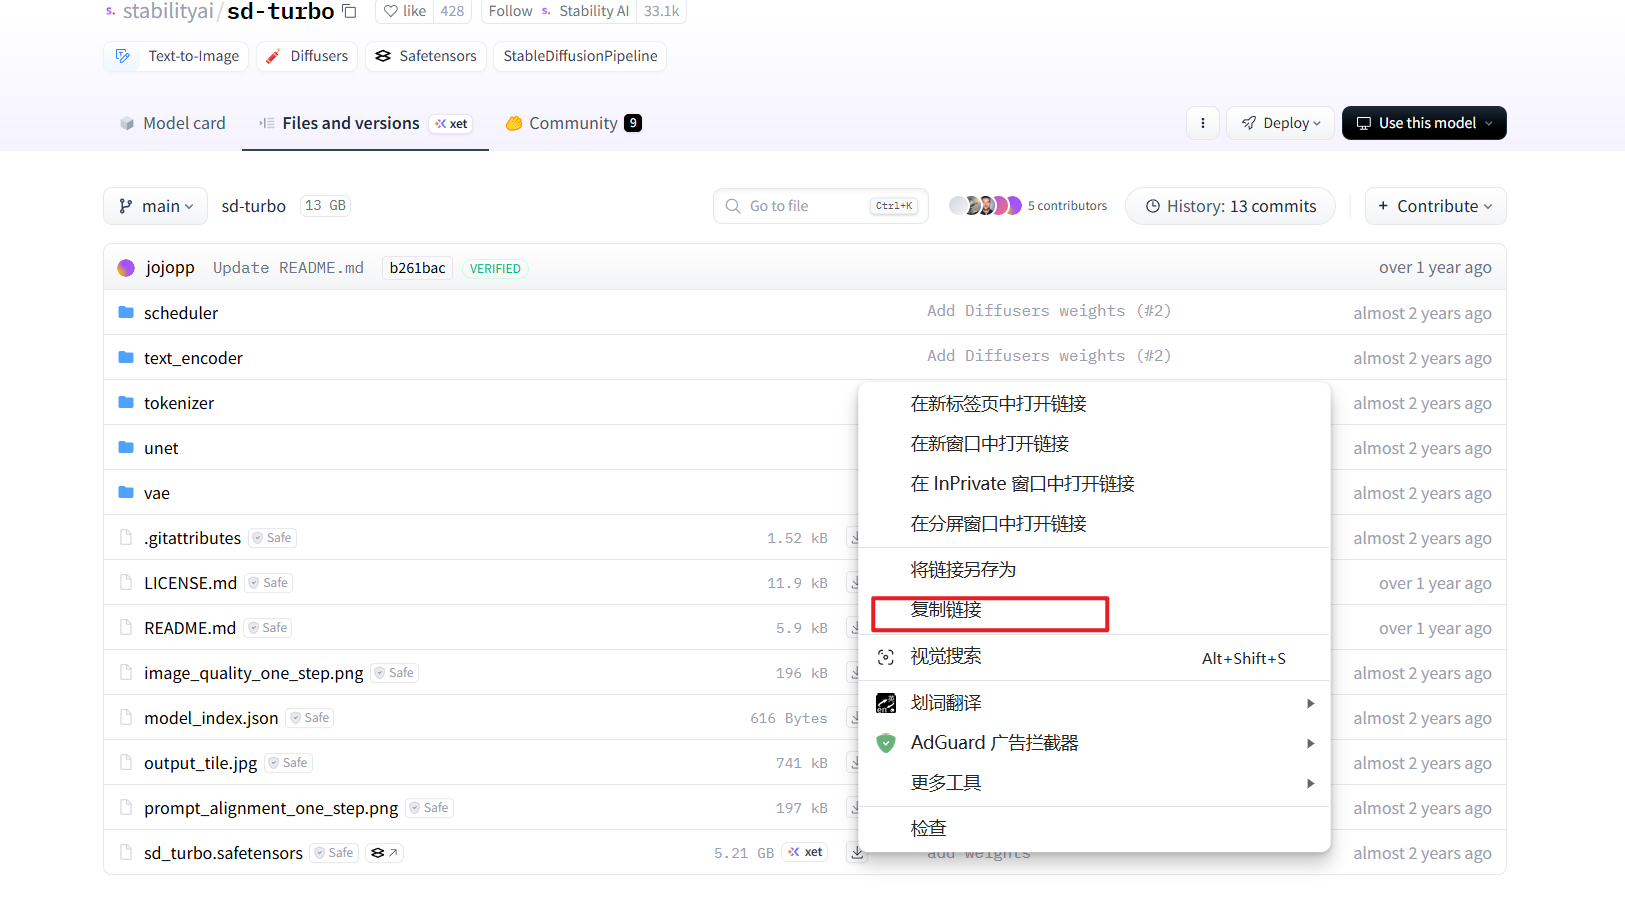Click the 428 likes count

point(452,11)
